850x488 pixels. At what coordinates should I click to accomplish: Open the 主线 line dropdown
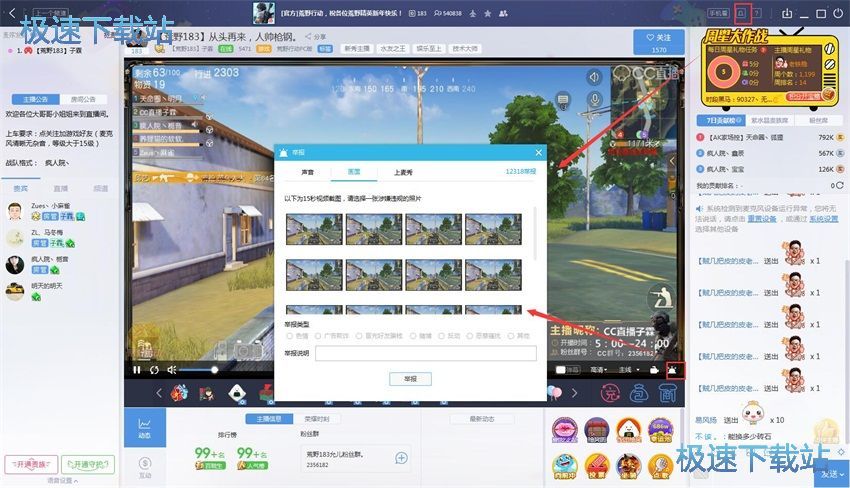click(629, 370)
